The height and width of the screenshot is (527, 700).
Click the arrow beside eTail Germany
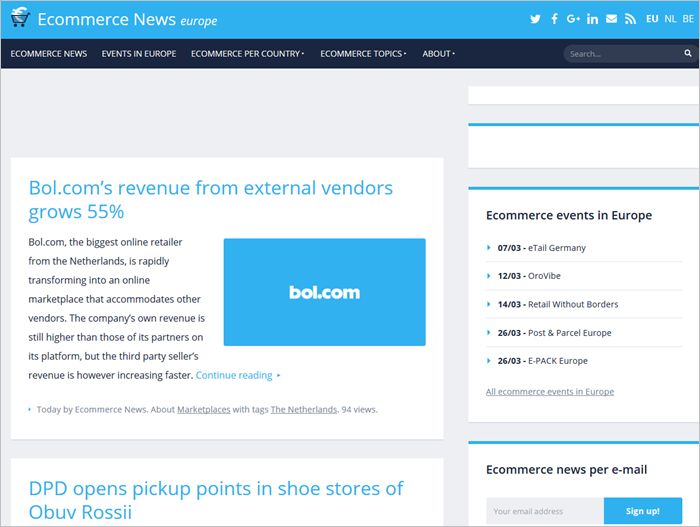[x=488, y=248]
